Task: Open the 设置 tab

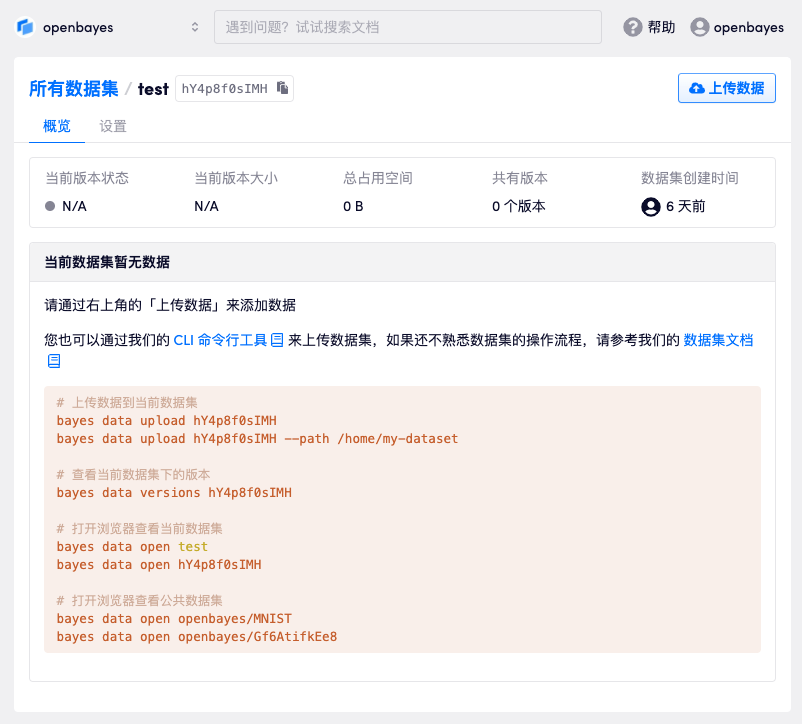Action: click(113, 126)
